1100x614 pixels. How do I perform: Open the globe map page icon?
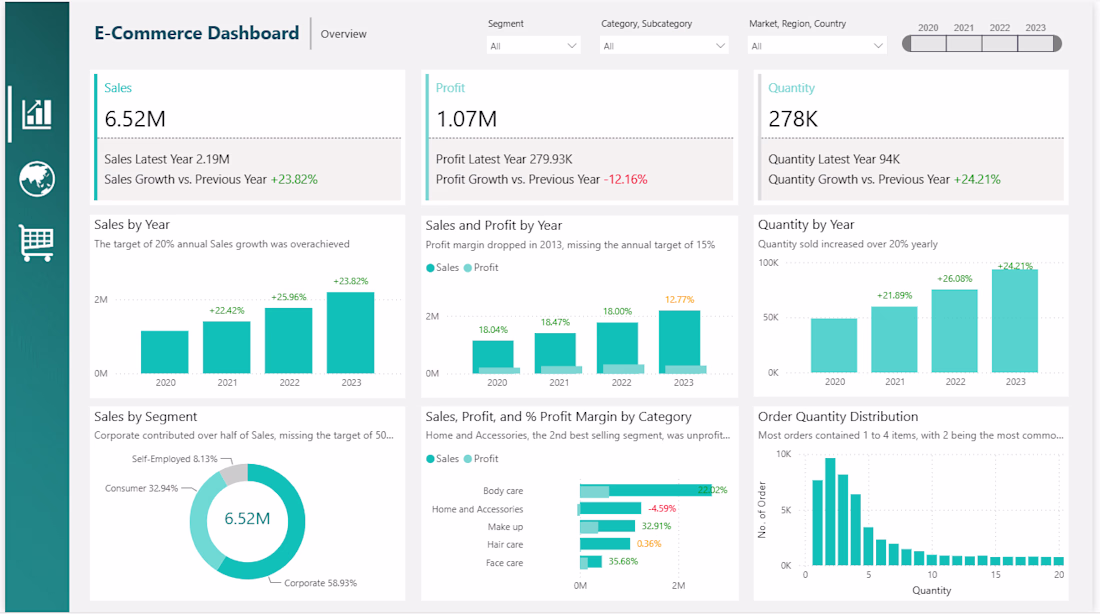pos(36,179)
